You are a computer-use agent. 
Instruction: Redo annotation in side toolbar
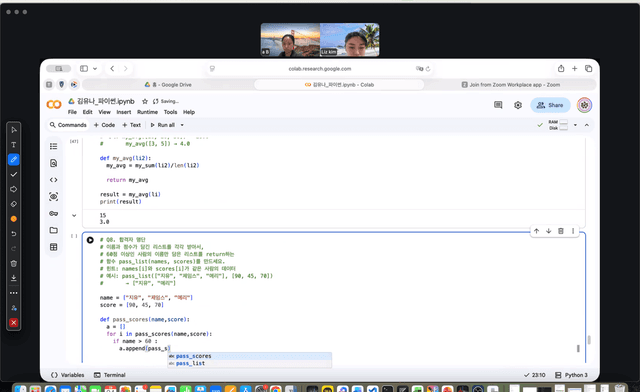[13, 248]
